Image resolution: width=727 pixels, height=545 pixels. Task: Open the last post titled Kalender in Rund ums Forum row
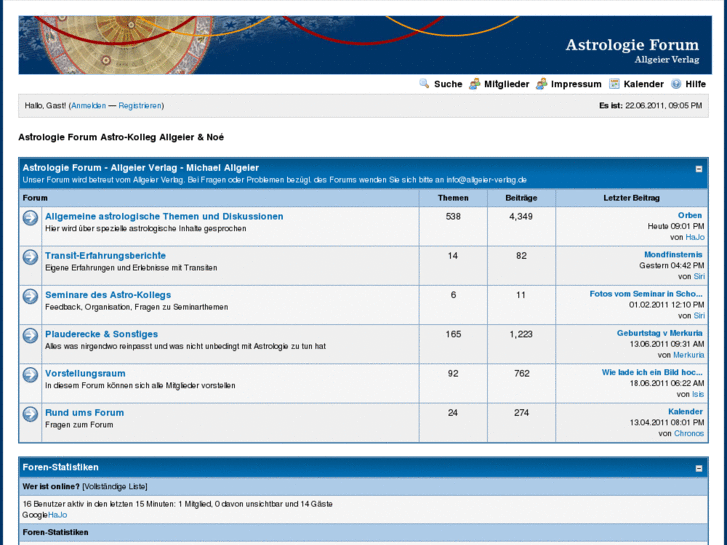(x=685, y=411)
